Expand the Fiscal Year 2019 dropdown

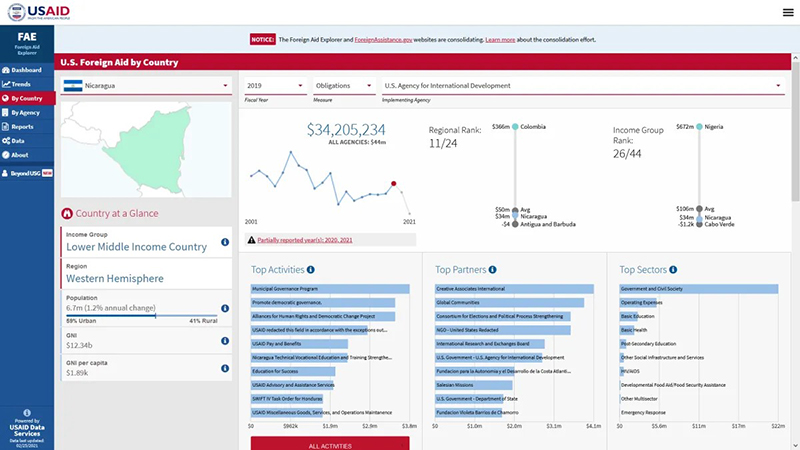pyautogui.click(x=274, y=86)
